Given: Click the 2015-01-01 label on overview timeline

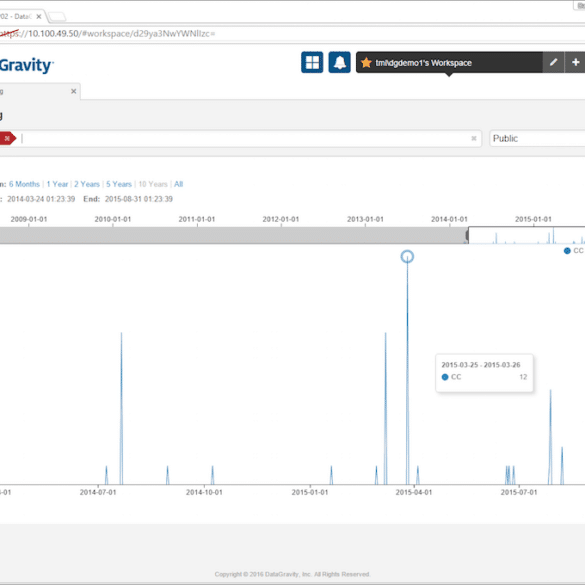Looking at the screenshot, I should tap(533, 219).
